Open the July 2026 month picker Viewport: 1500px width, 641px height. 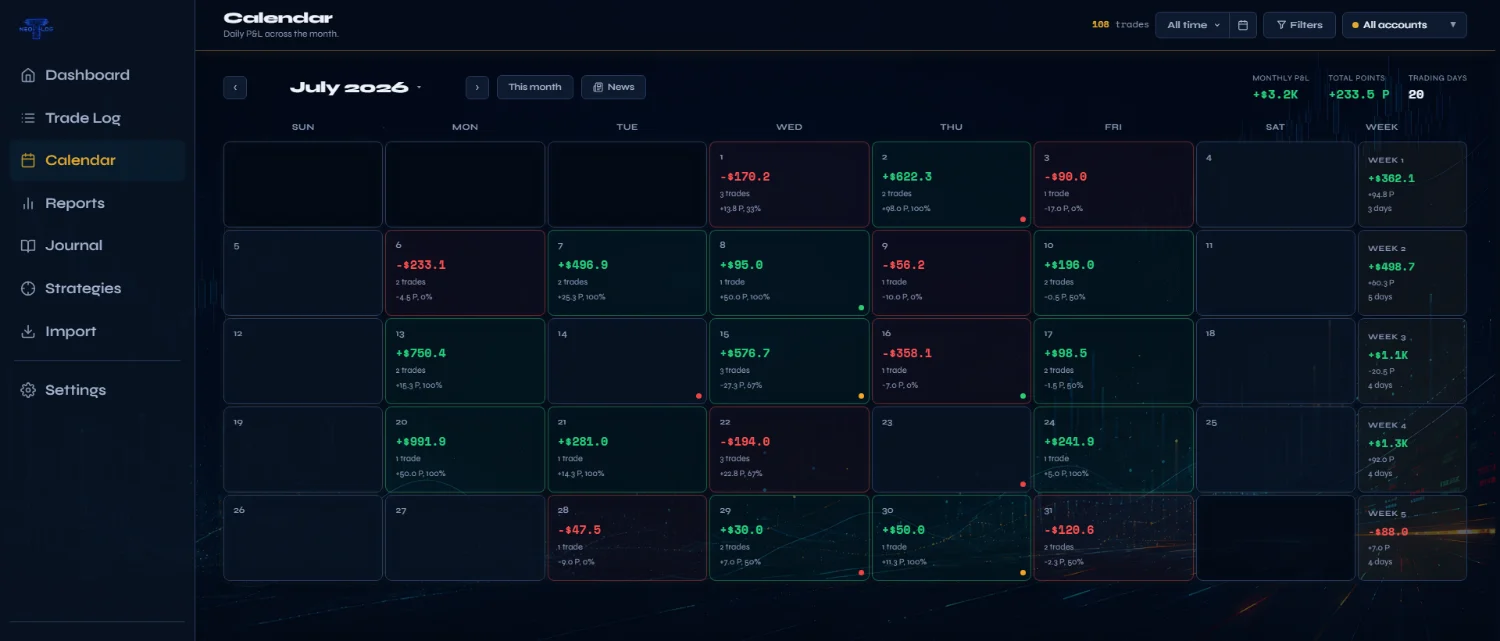356,87
